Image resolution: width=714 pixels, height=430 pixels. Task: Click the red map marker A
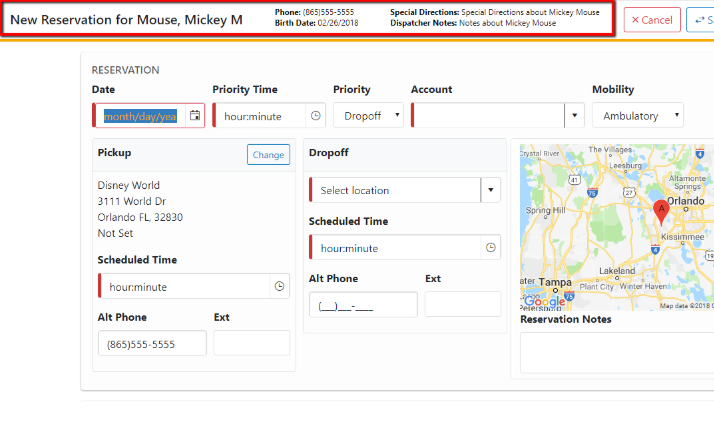pos(661,212)
